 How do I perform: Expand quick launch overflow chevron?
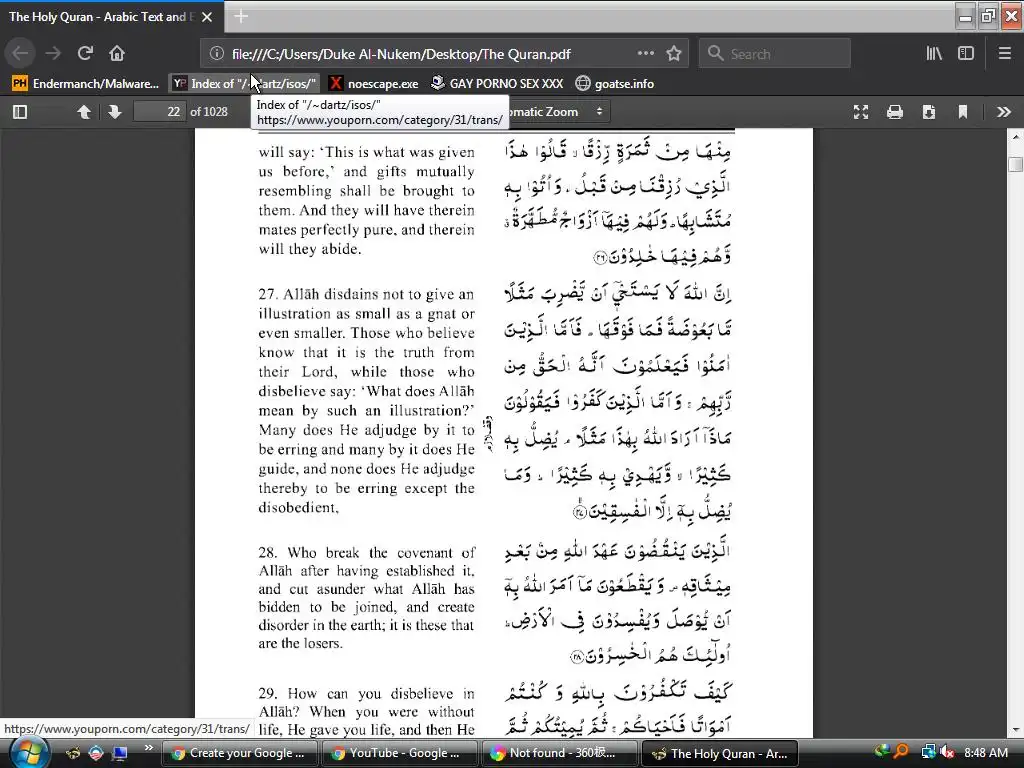tap(149, 747)
